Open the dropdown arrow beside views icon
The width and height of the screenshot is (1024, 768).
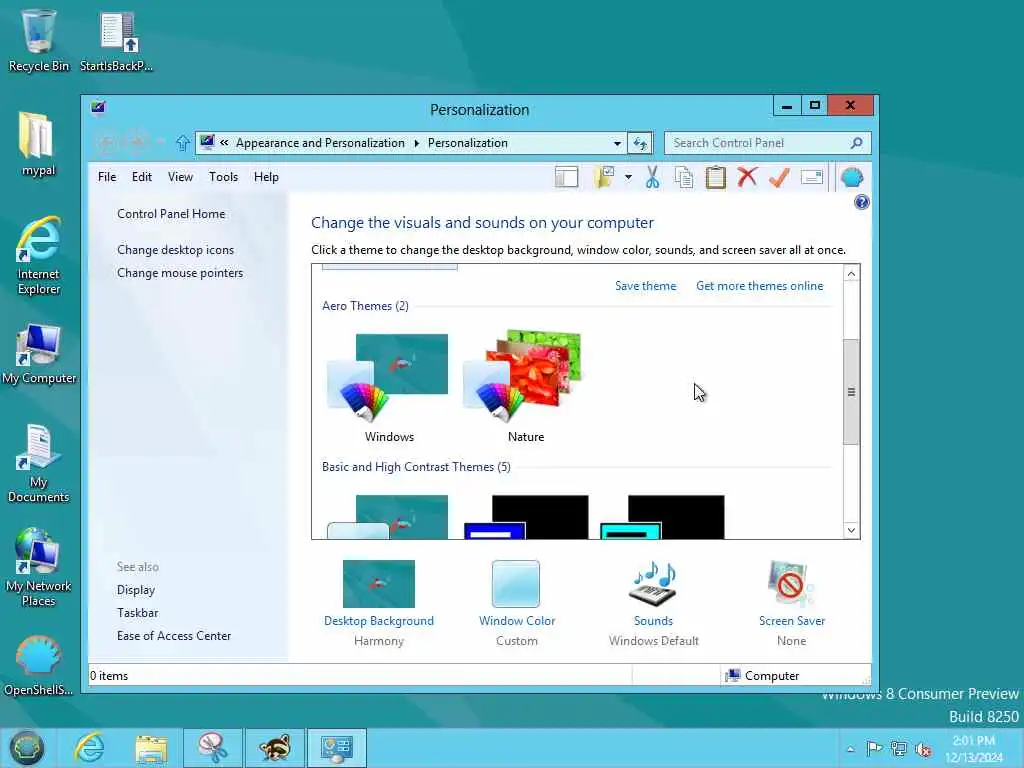tap(628, 177)
